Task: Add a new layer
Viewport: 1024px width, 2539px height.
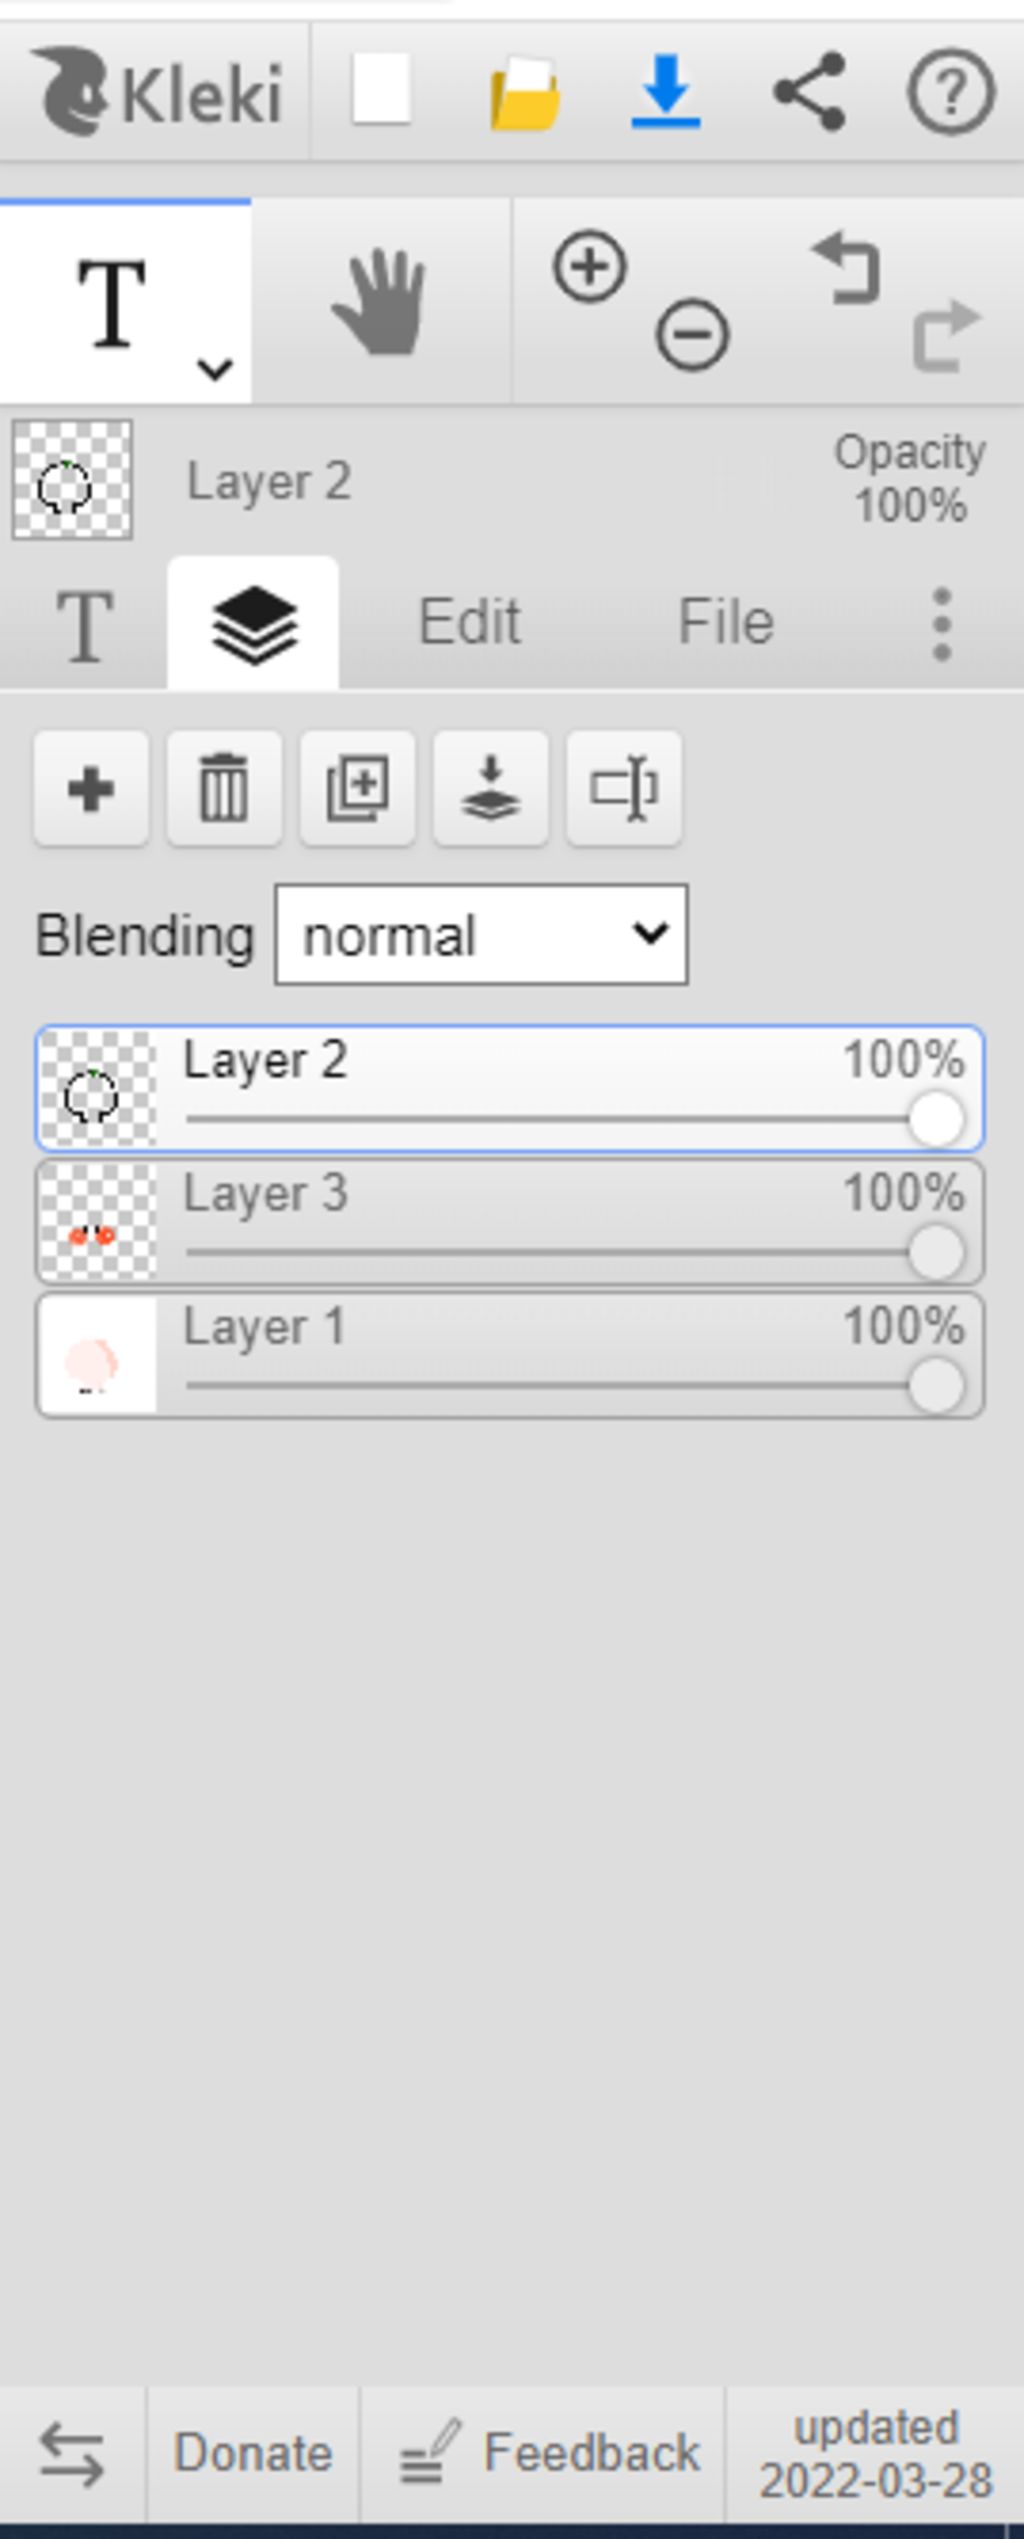Action: (91, 789)
